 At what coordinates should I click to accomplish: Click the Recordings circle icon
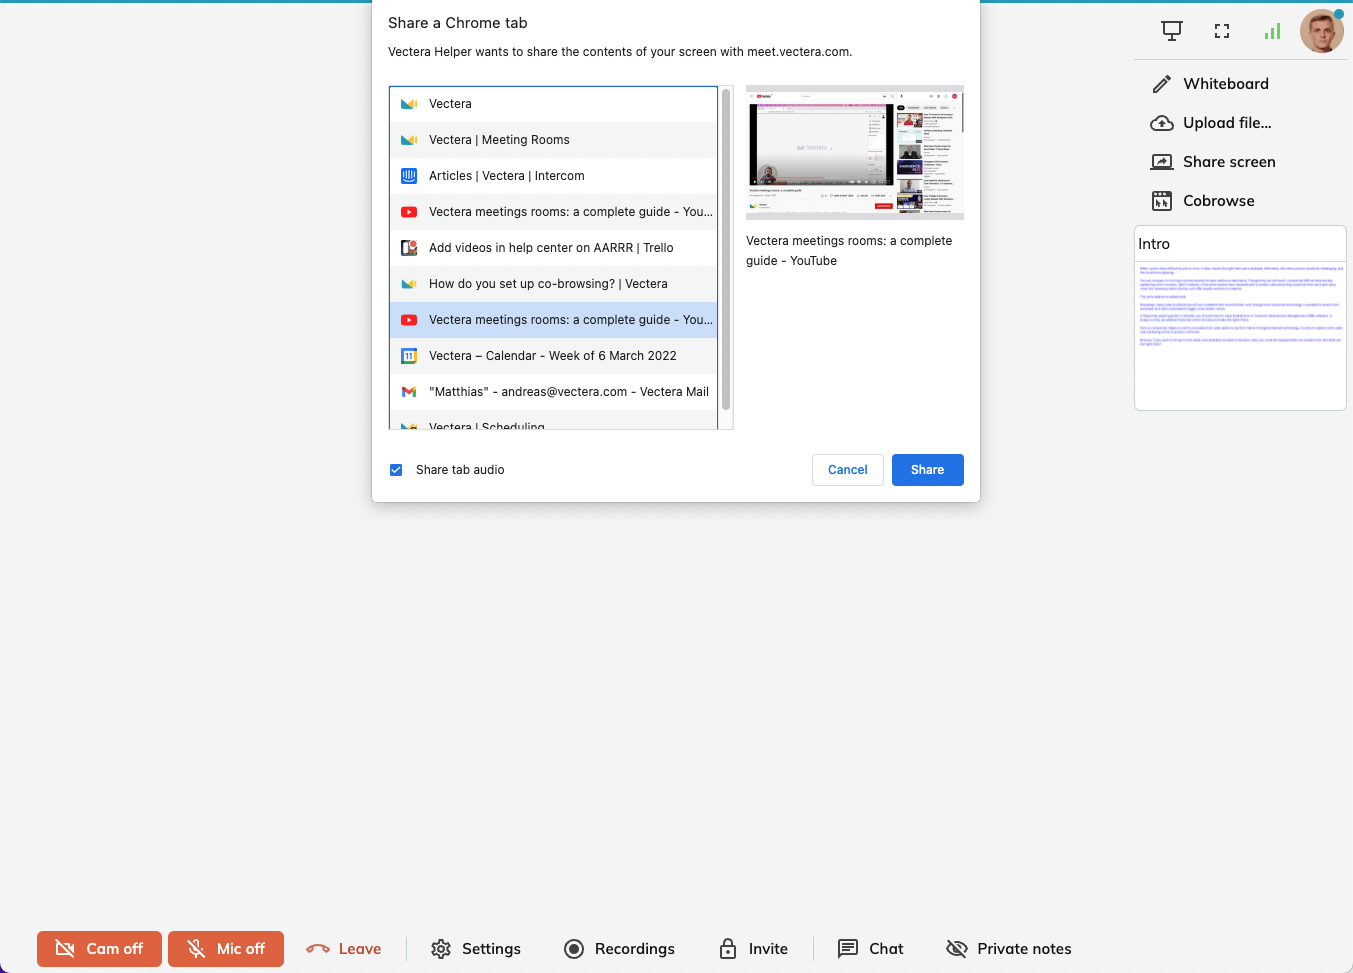(x=574, y=949)
